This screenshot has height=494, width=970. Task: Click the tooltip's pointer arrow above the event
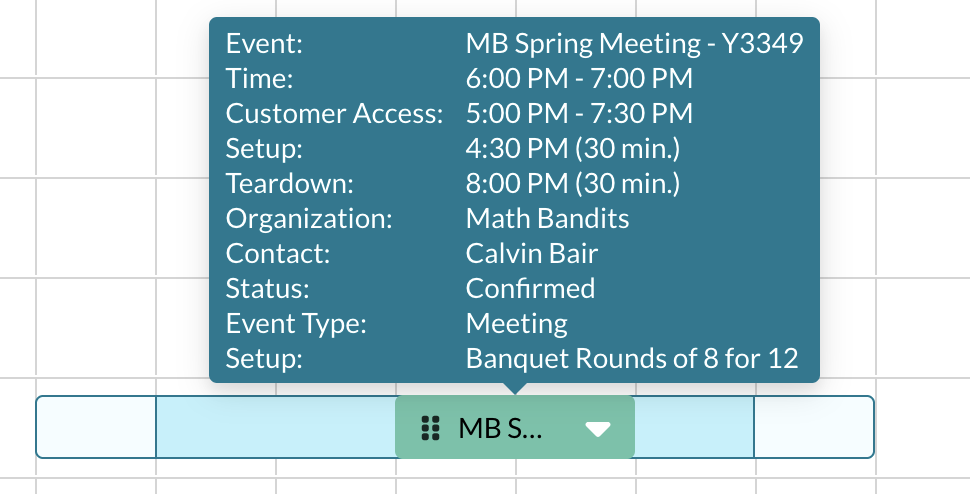pyautogui.click(x=514, y=388)
